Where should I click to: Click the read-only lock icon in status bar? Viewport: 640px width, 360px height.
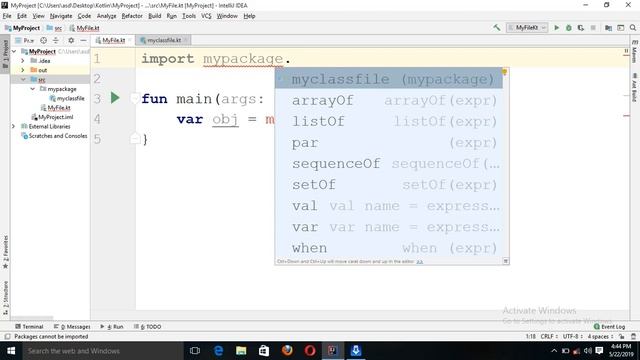pos(621,337)
